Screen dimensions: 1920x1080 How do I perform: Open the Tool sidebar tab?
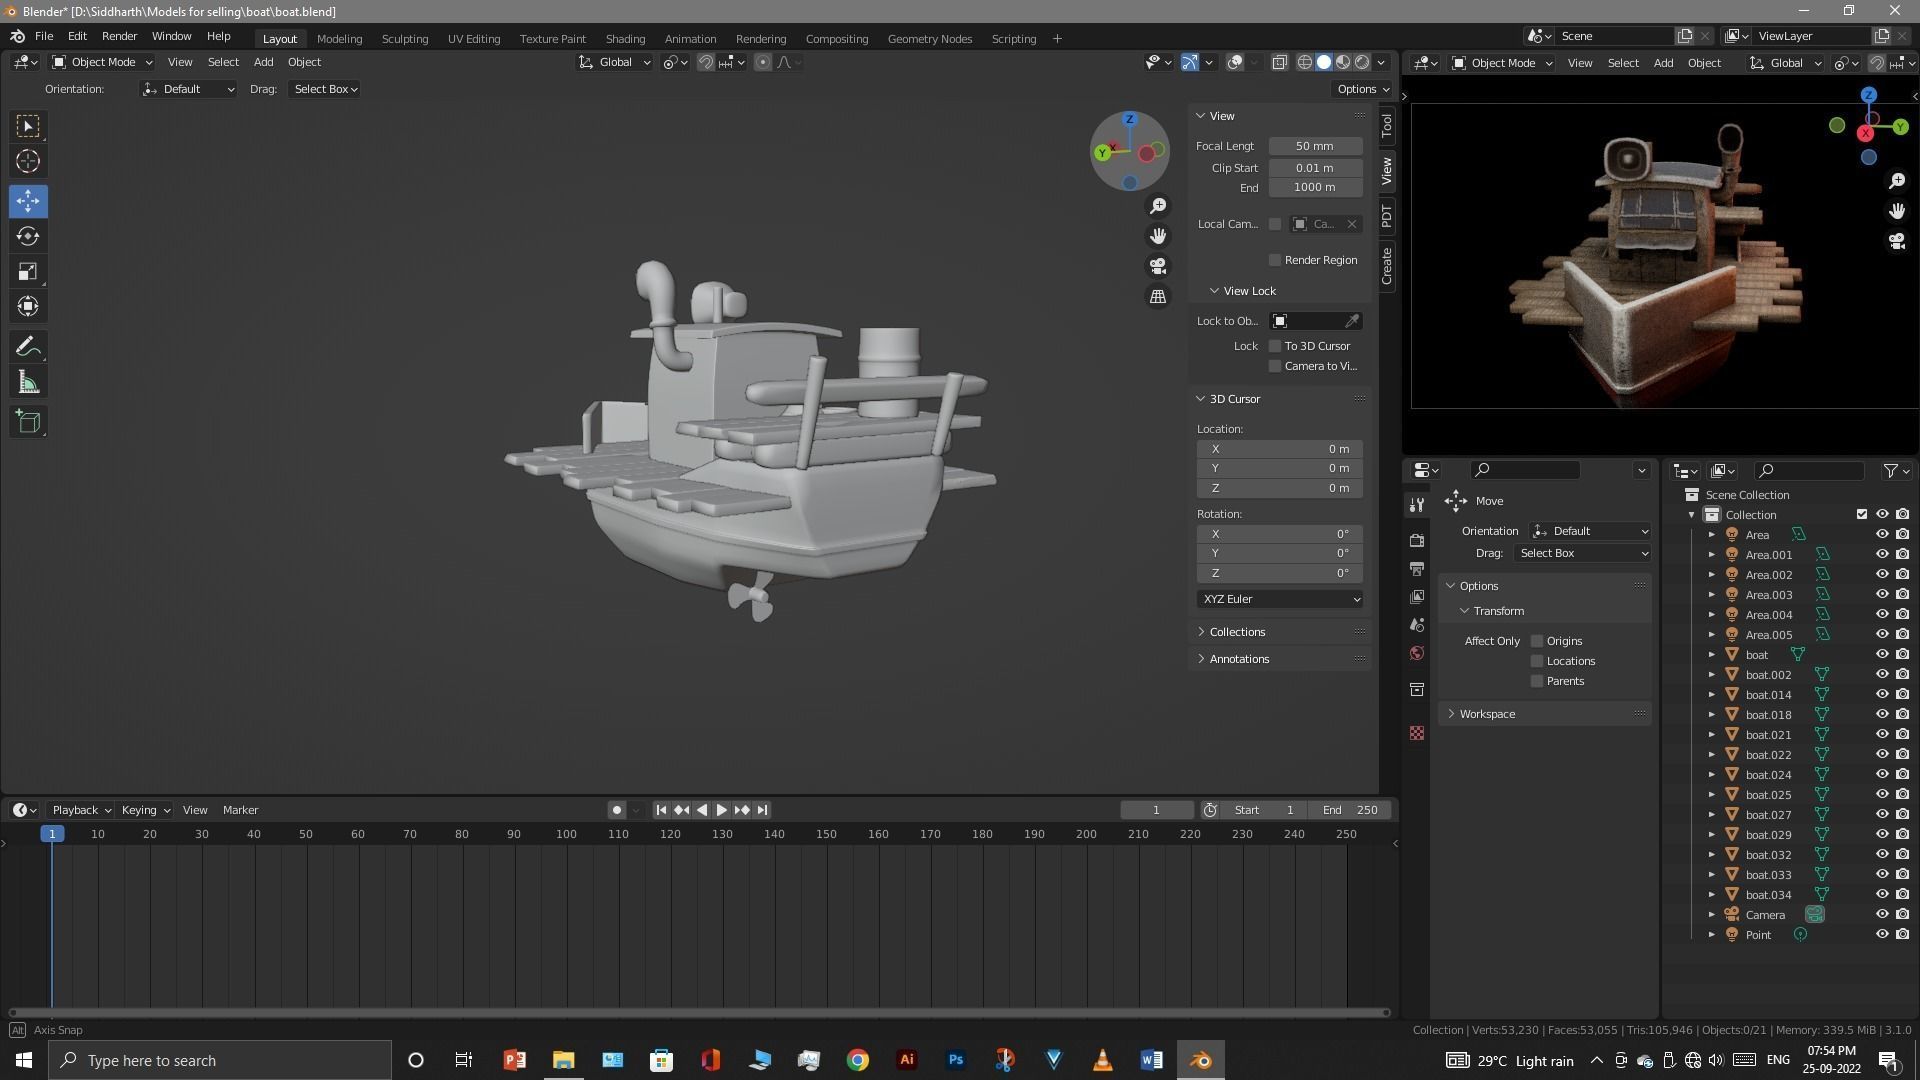(1387, 126)
